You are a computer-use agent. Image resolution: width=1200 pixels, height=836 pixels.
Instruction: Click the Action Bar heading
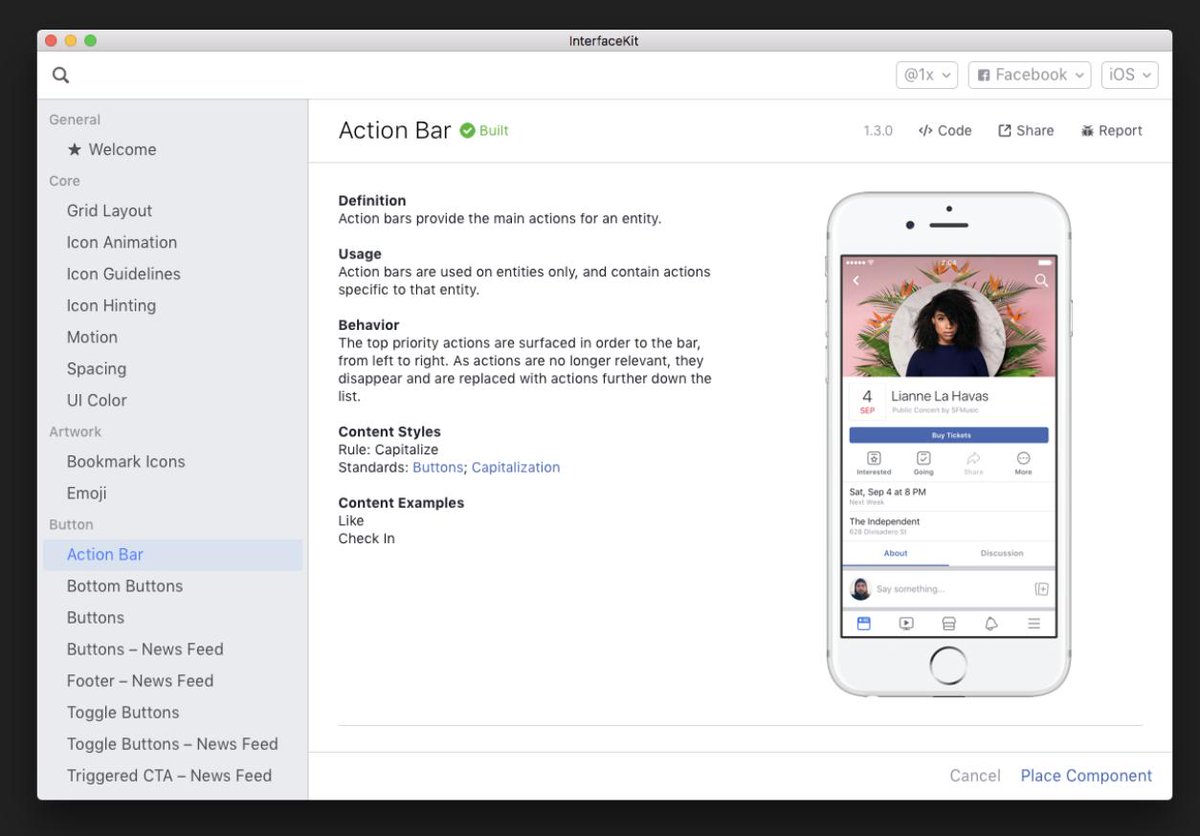[395, 131]
